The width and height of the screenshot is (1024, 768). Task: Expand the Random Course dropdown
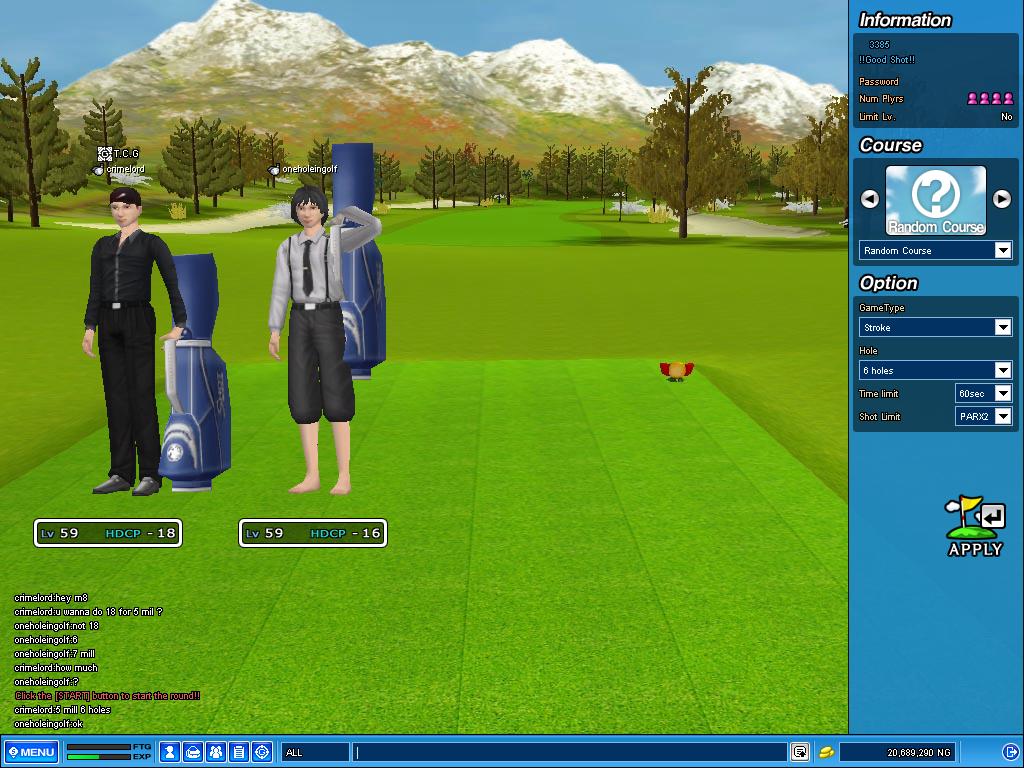coord(1003,251)
